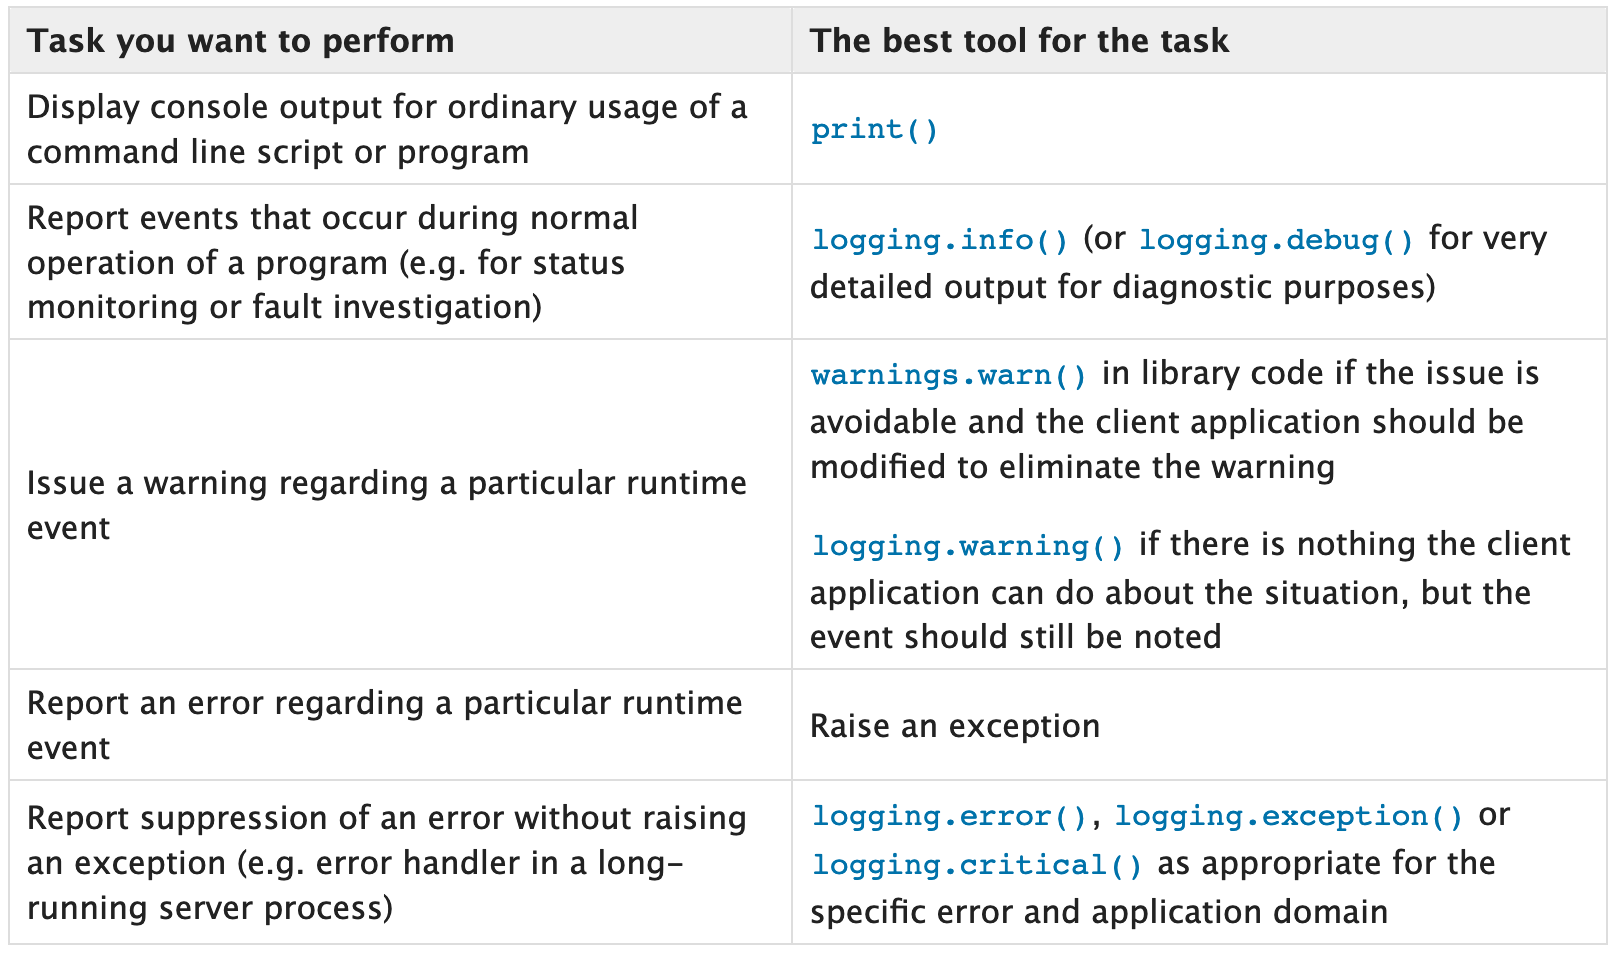Click the "Report suppression of an error" cell
Image resolution: width=1622 pixels, height=960 pixels.
(x=387, y=862)
